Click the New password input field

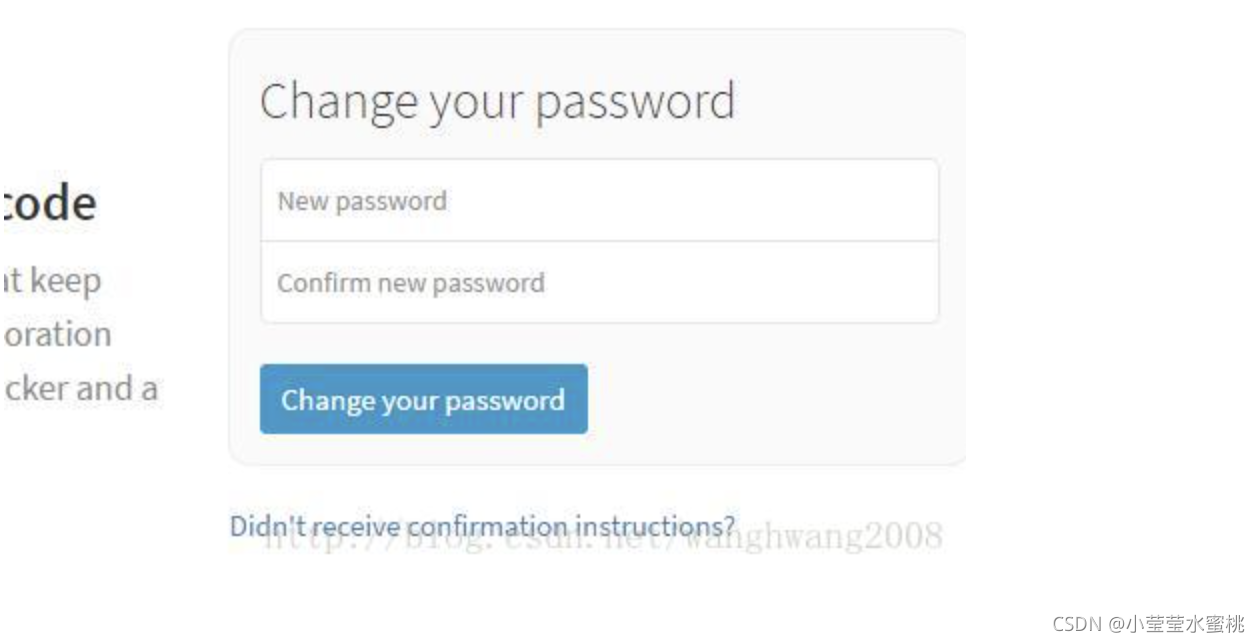coord(600,201)
